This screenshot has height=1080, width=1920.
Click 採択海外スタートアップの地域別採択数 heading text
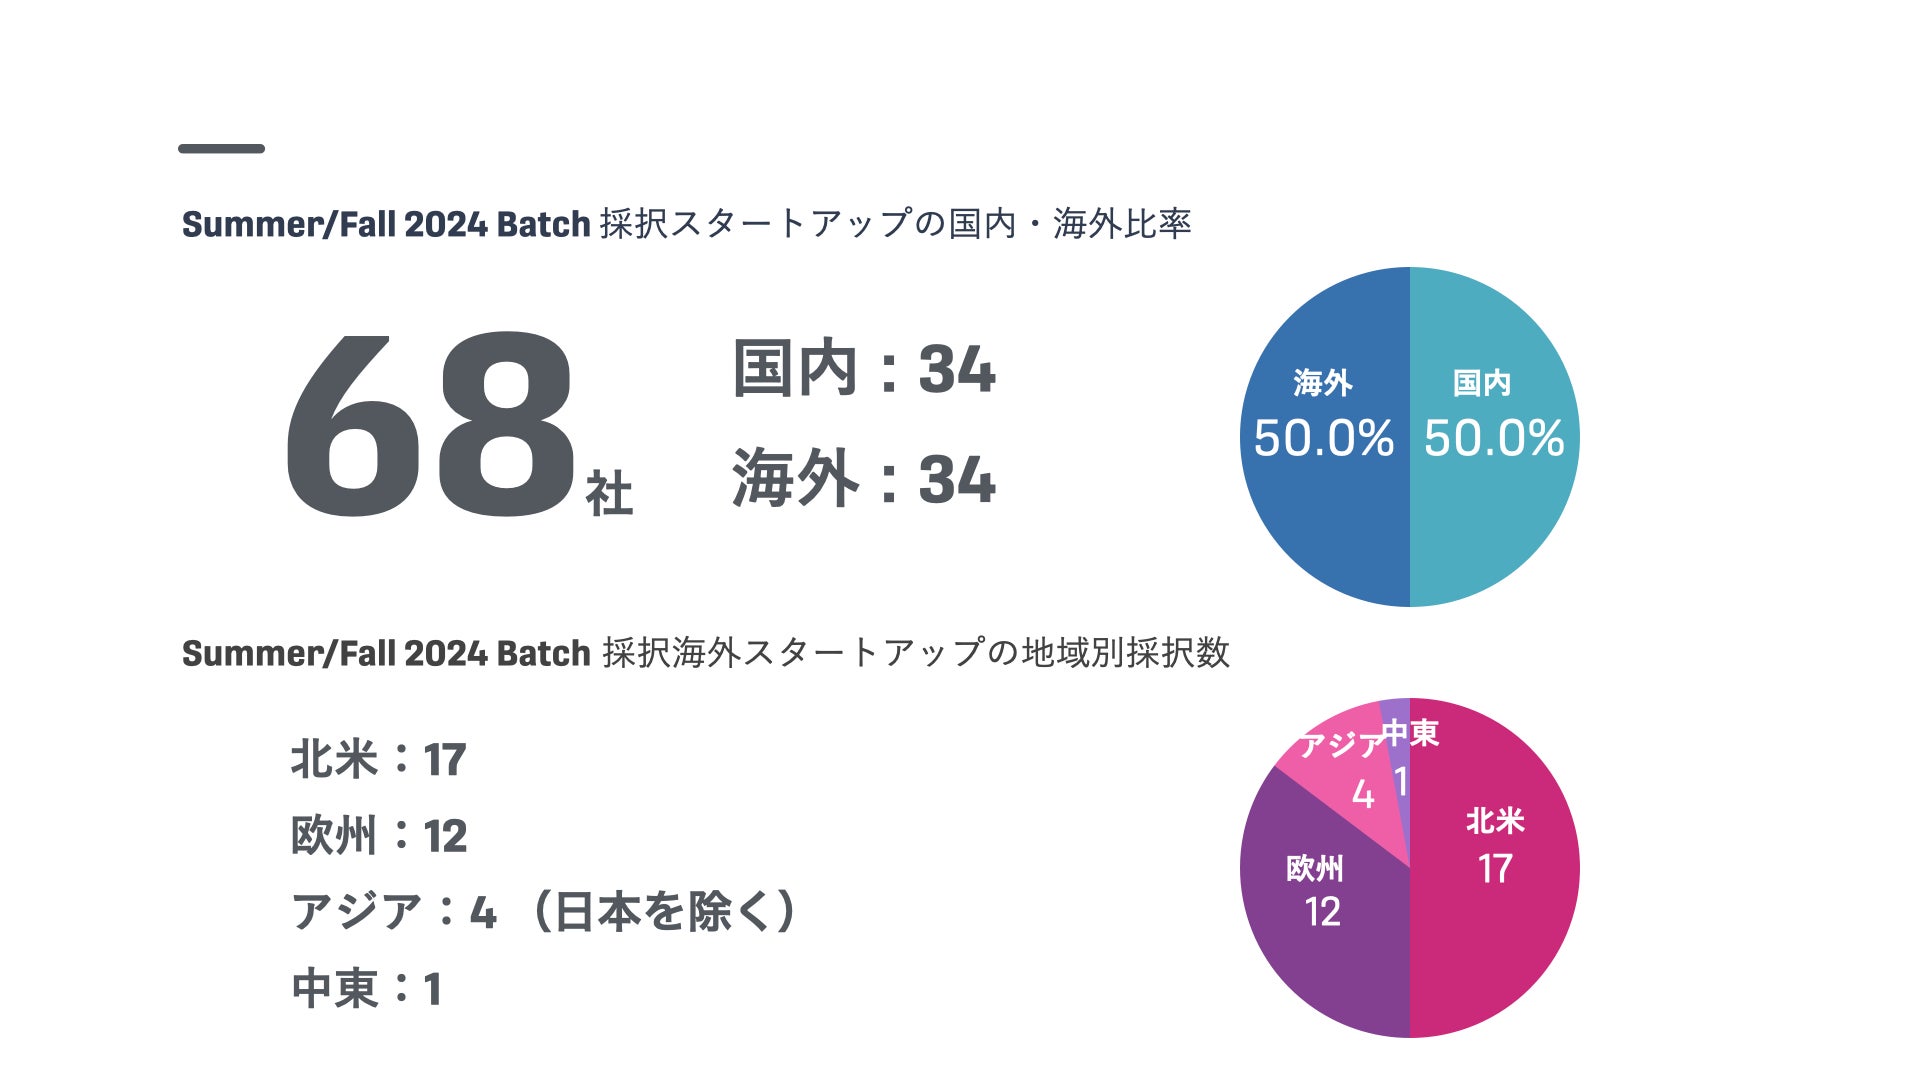916,653
